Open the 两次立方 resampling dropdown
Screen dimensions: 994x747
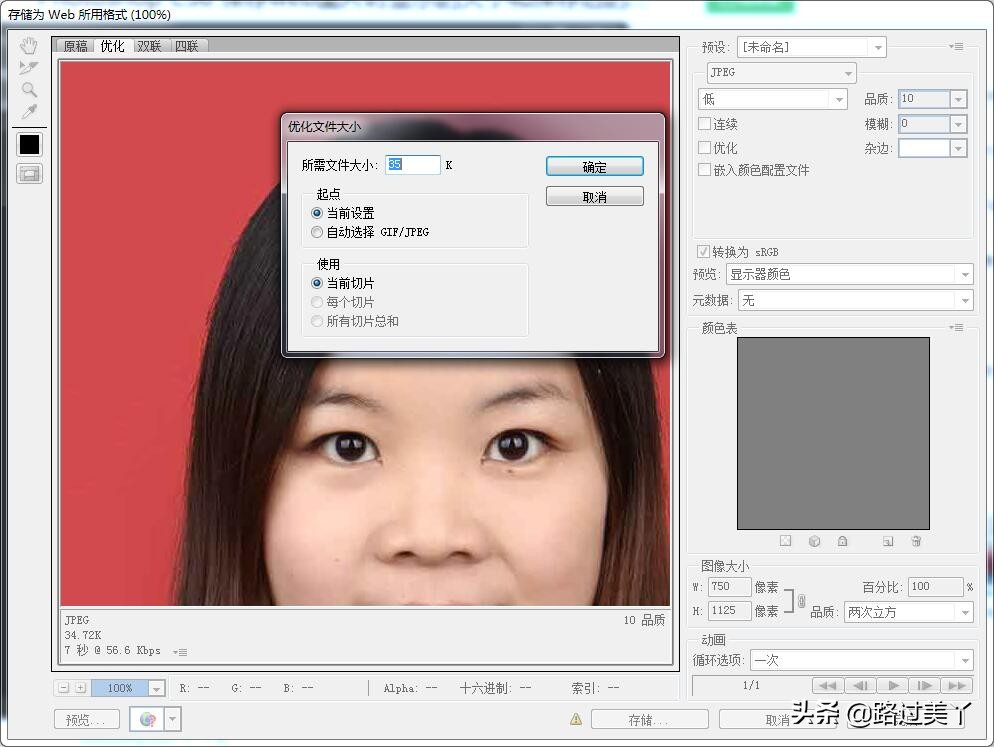(x=907, y=612)
